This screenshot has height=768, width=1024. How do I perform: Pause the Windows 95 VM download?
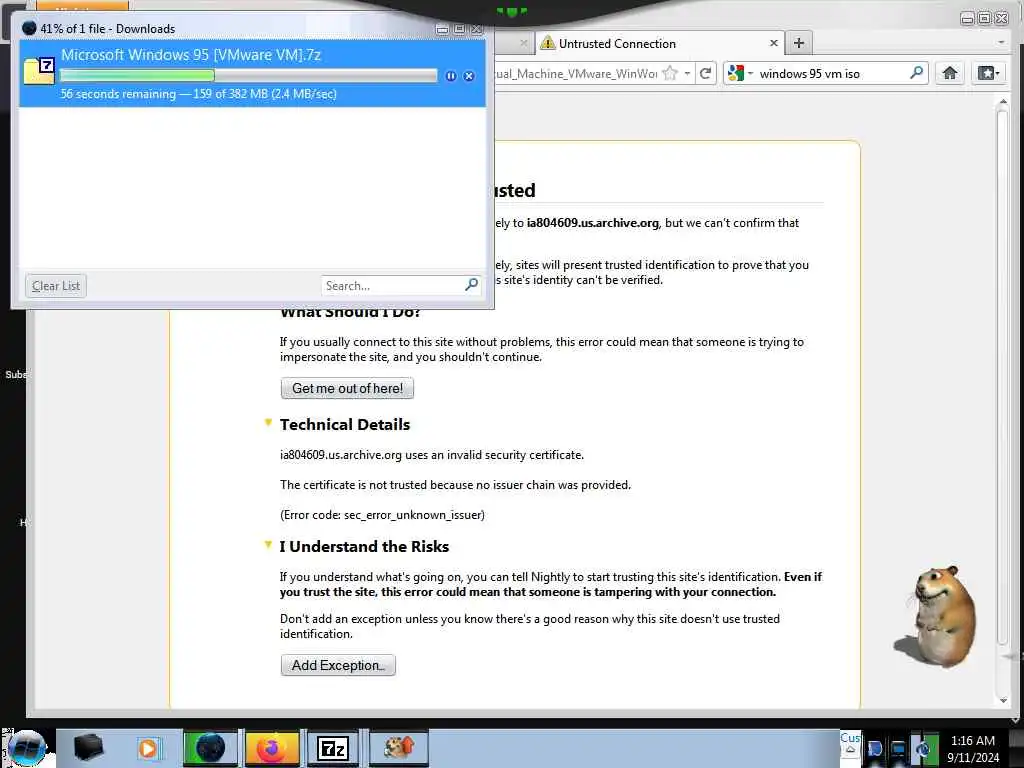(451, 76)
